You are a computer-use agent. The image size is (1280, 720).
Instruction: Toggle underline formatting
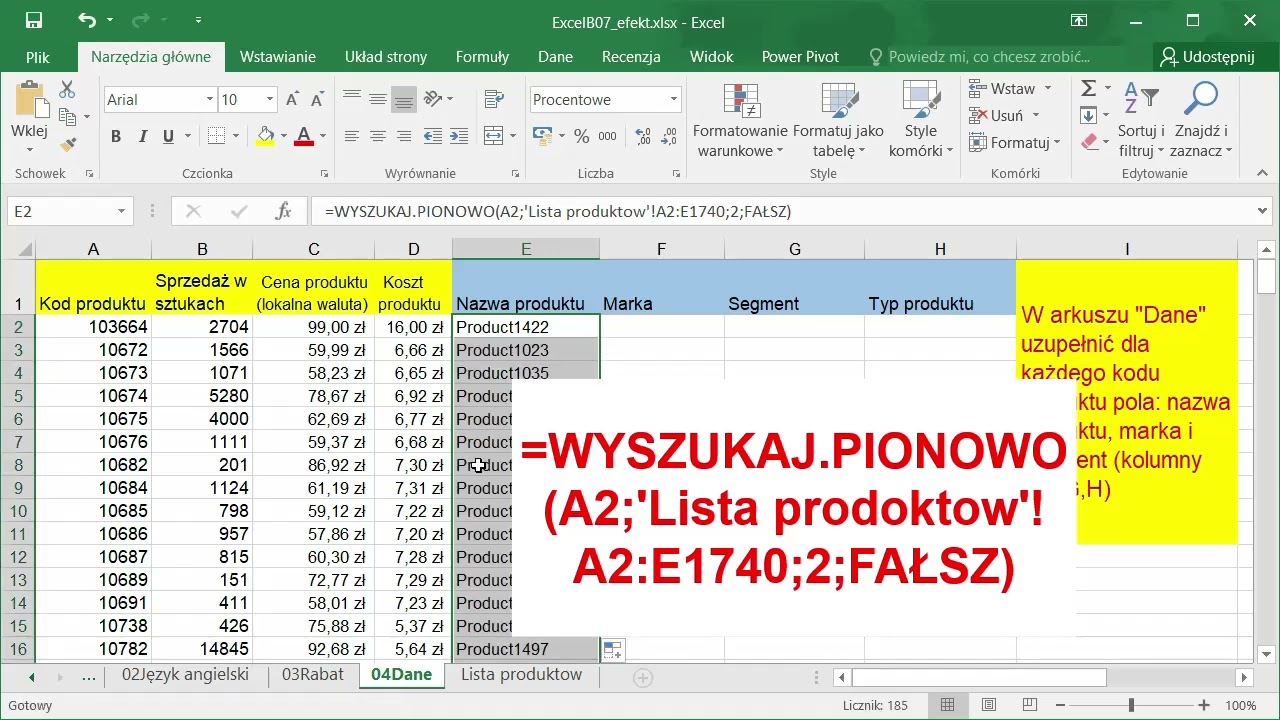pos(168,136)
